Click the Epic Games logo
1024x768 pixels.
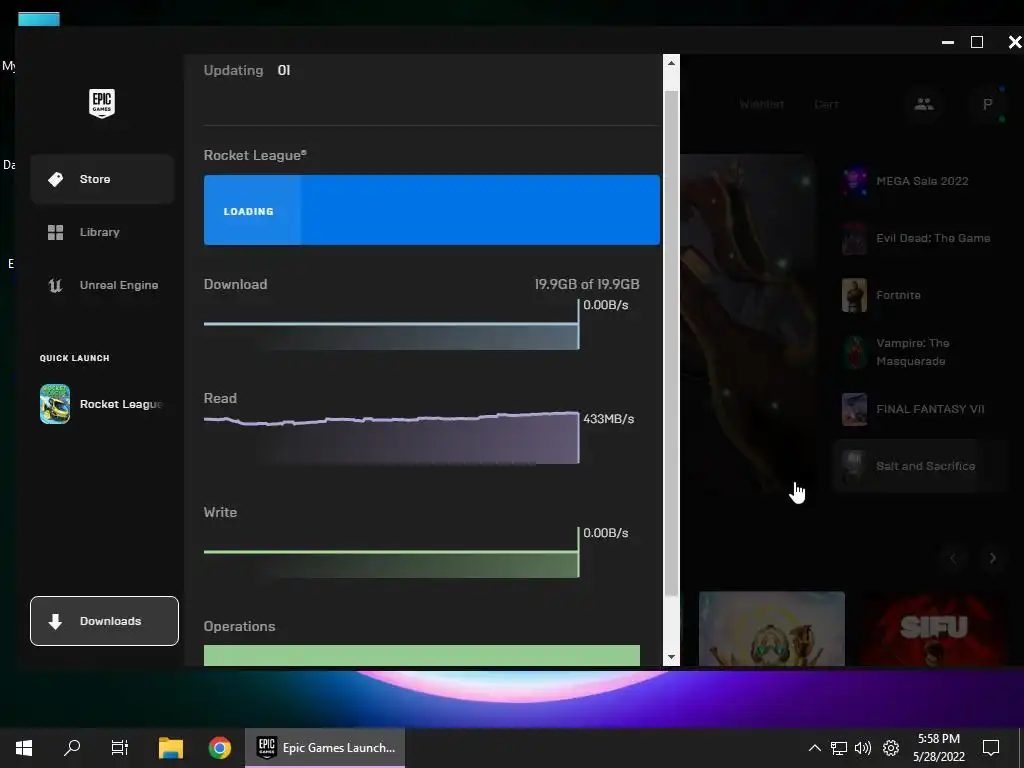pos(102,103)
